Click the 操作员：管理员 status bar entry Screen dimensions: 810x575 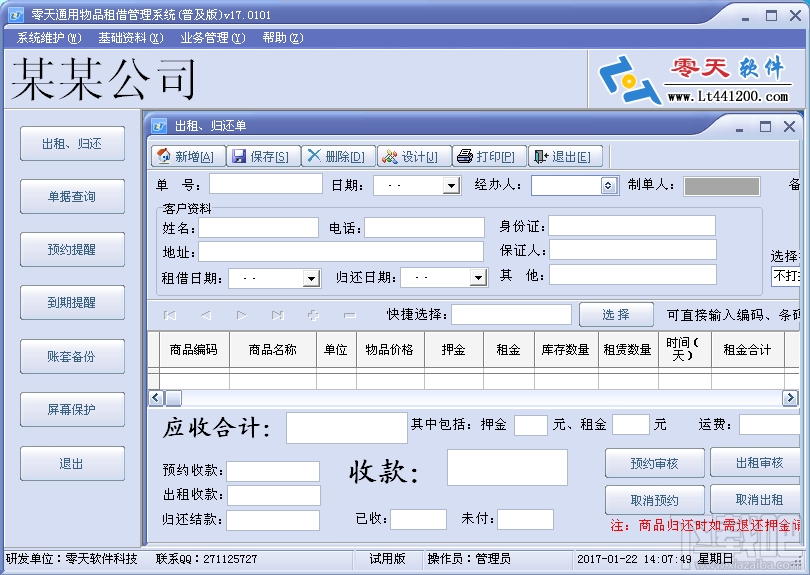click(469, 558)
